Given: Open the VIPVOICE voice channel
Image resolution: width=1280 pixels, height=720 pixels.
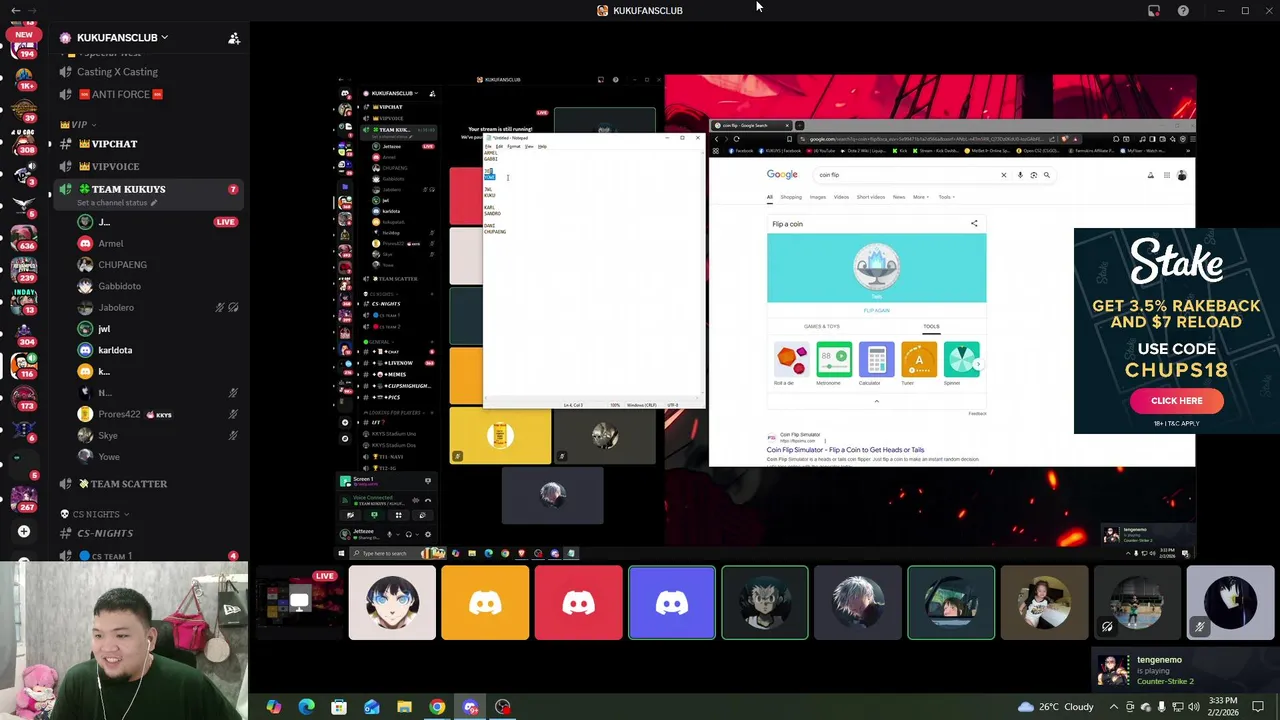Looking at the screenshot, I should click(115, 166).
